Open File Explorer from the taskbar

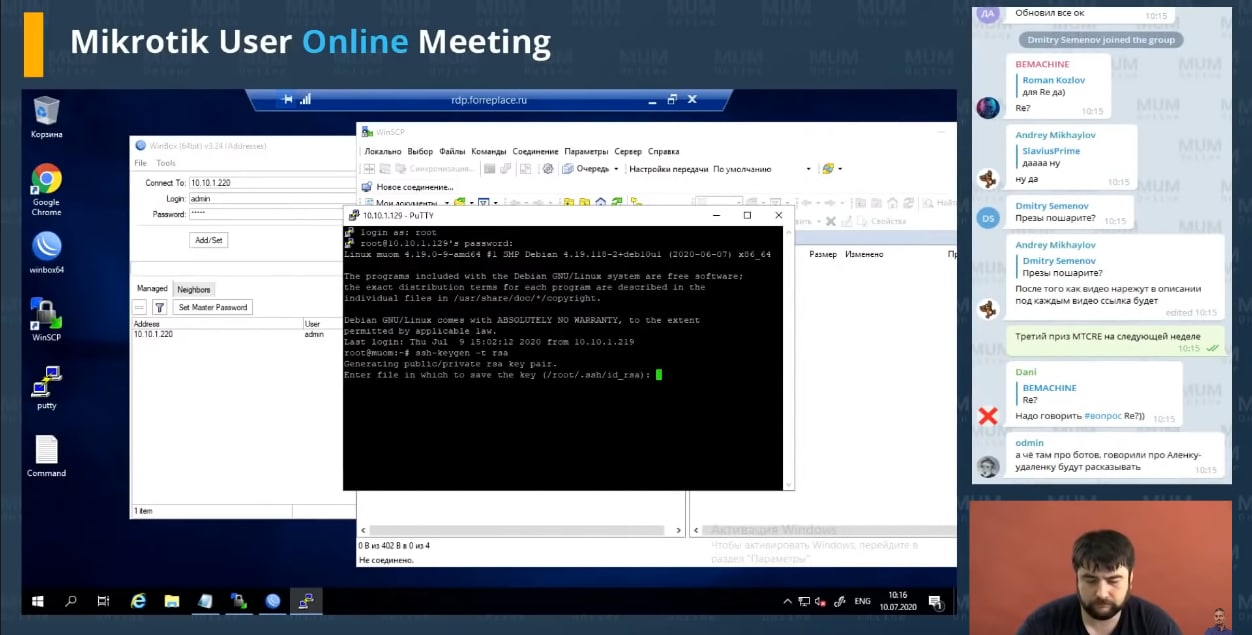(171, 601)
